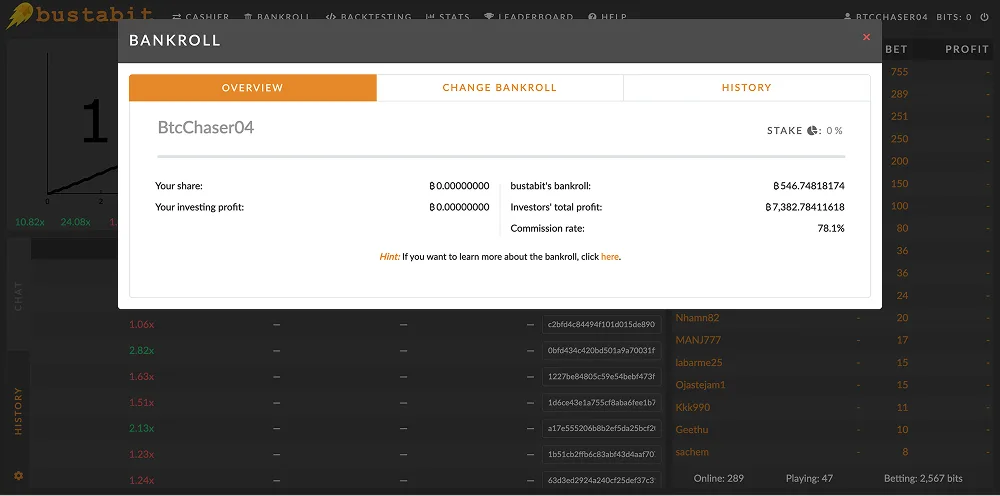Image resolution: width=1000 pixels, height=496 pixels.
Task: Click the hash field starting with c2bfd4c
Action: click(601, 324)
